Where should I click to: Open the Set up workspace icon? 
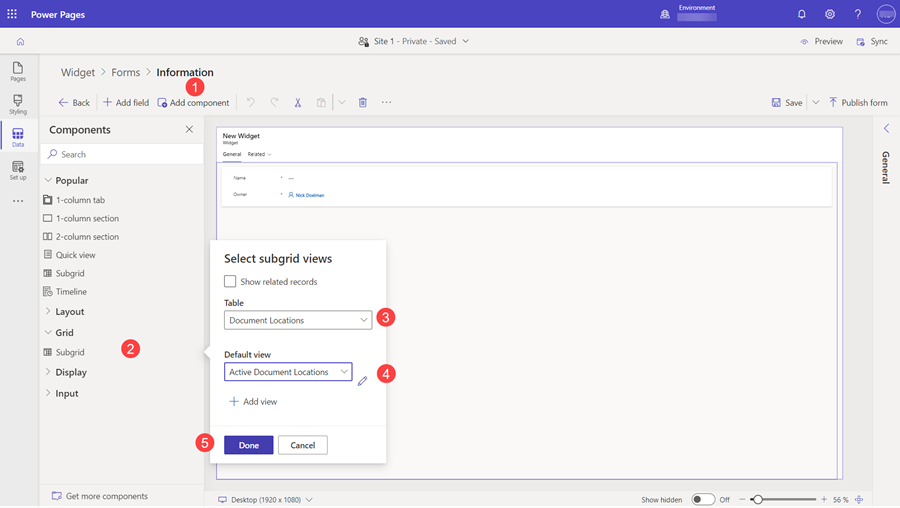coord(18,170)
